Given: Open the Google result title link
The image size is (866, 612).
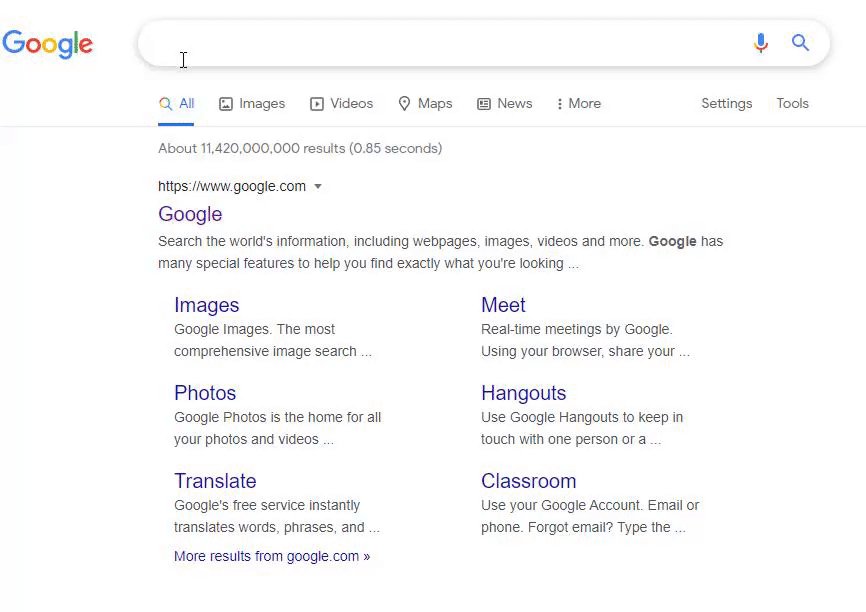Looking at the screenshot, I should point(190,214).
